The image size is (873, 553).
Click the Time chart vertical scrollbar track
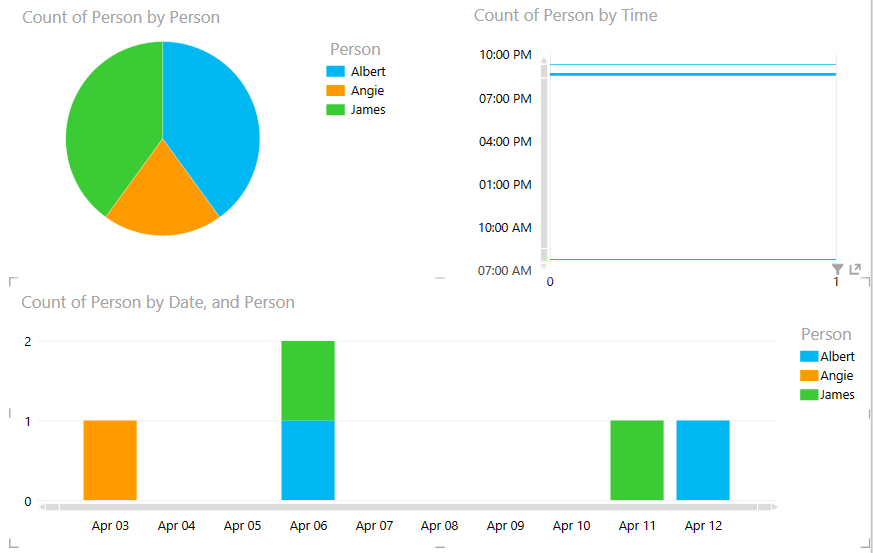click(544, 160)
